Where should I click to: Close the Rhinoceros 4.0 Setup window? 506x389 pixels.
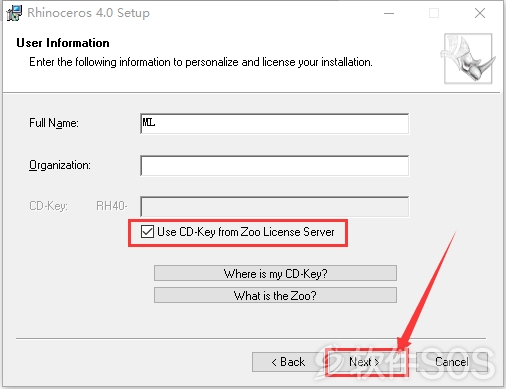pos(480,13)
